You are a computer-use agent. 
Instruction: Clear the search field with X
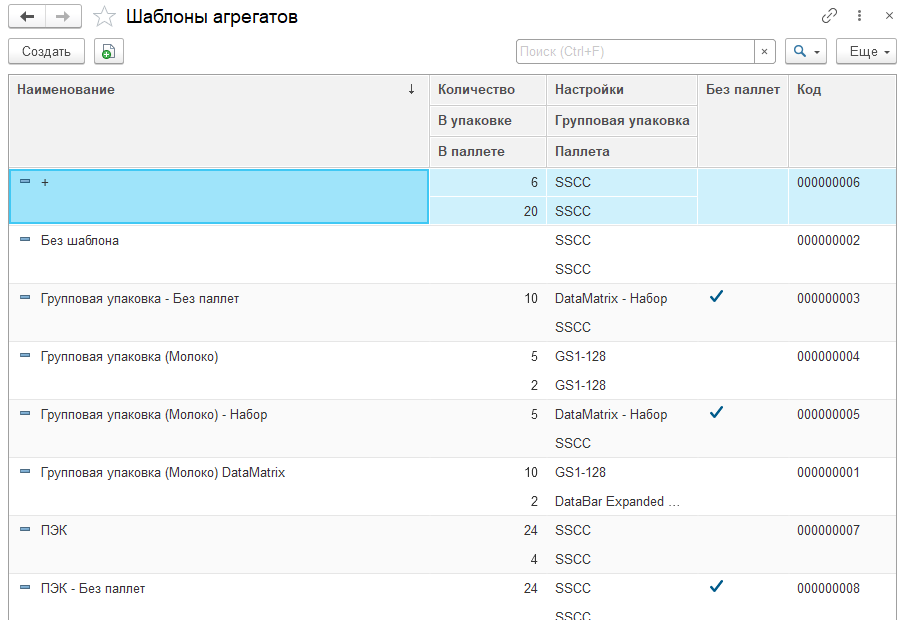coord(765,52)
